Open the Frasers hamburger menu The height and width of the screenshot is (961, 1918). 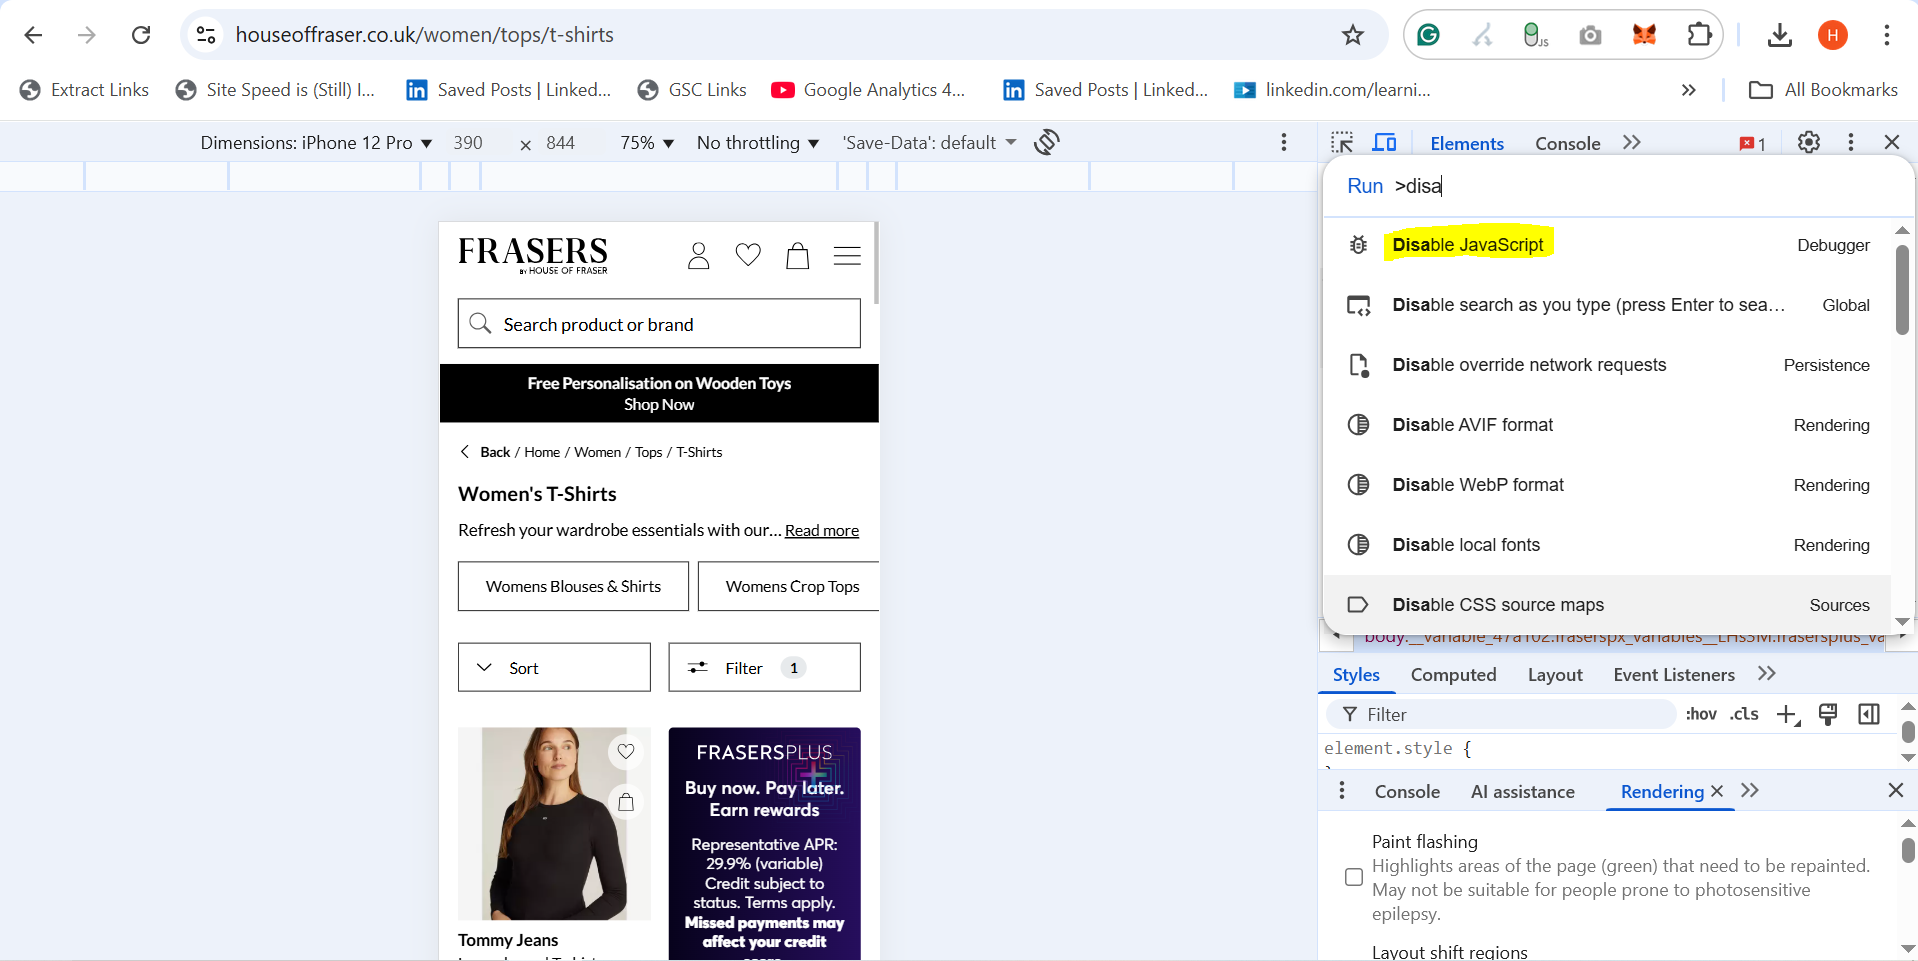[847, 256]
